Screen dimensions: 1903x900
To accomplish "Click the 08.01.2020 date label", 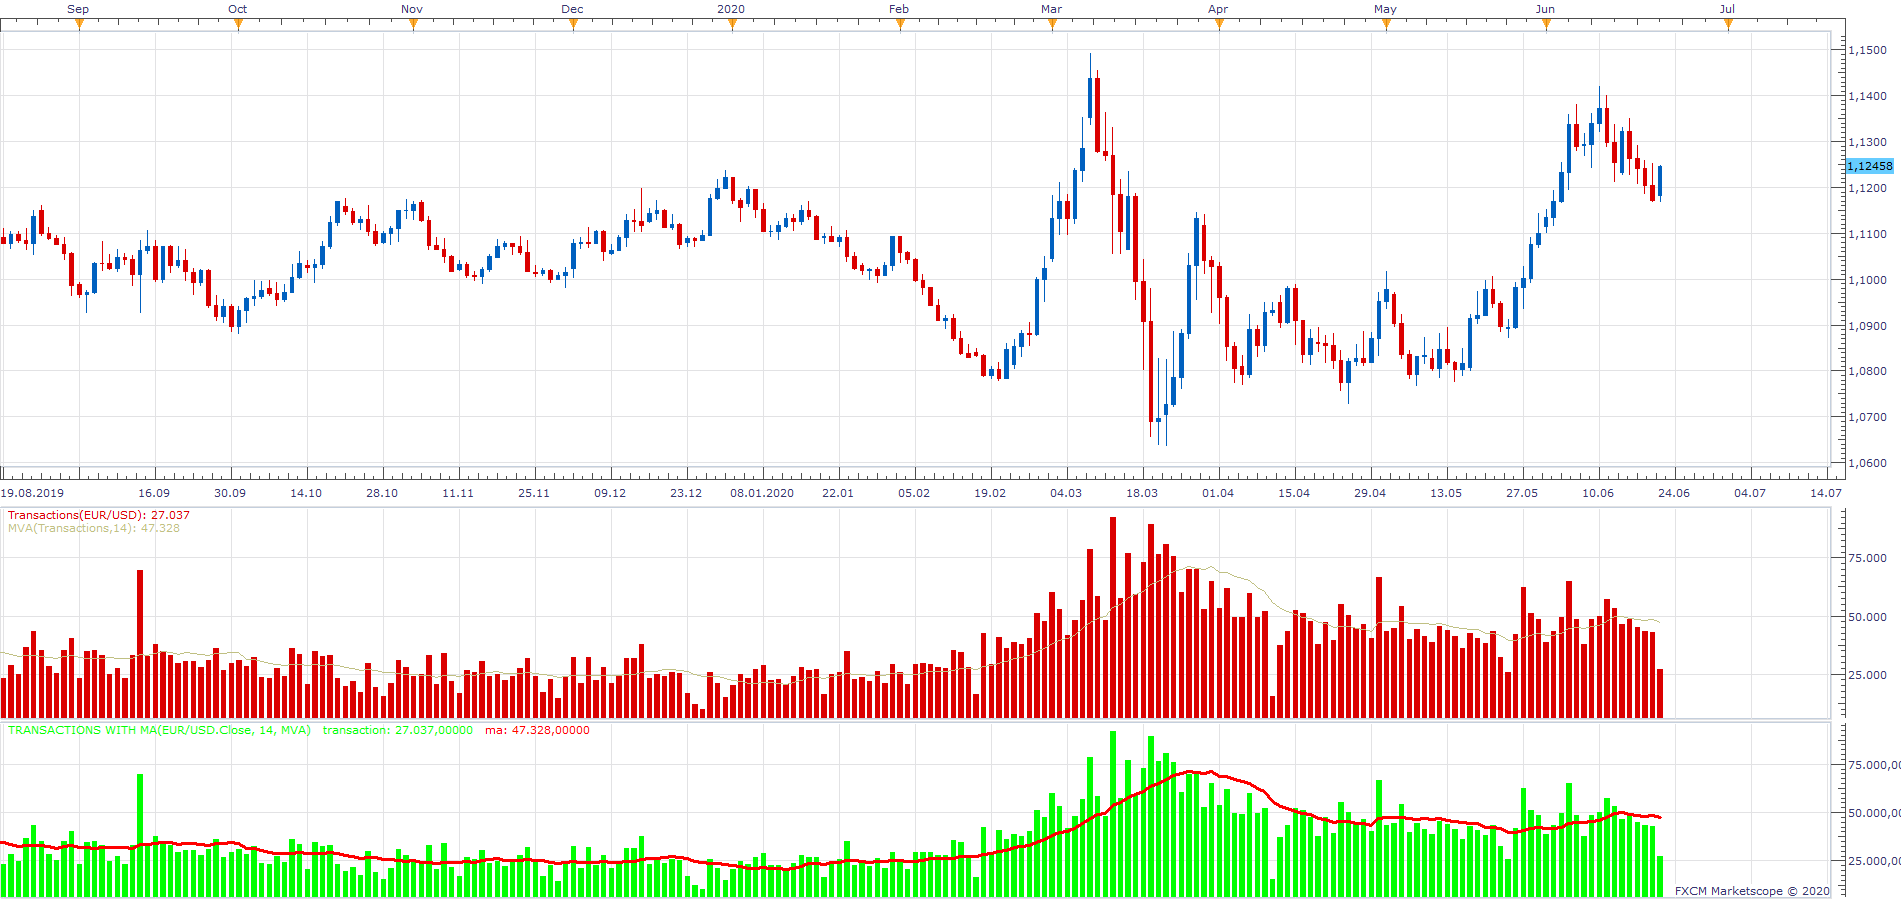I will pos(762,493).
